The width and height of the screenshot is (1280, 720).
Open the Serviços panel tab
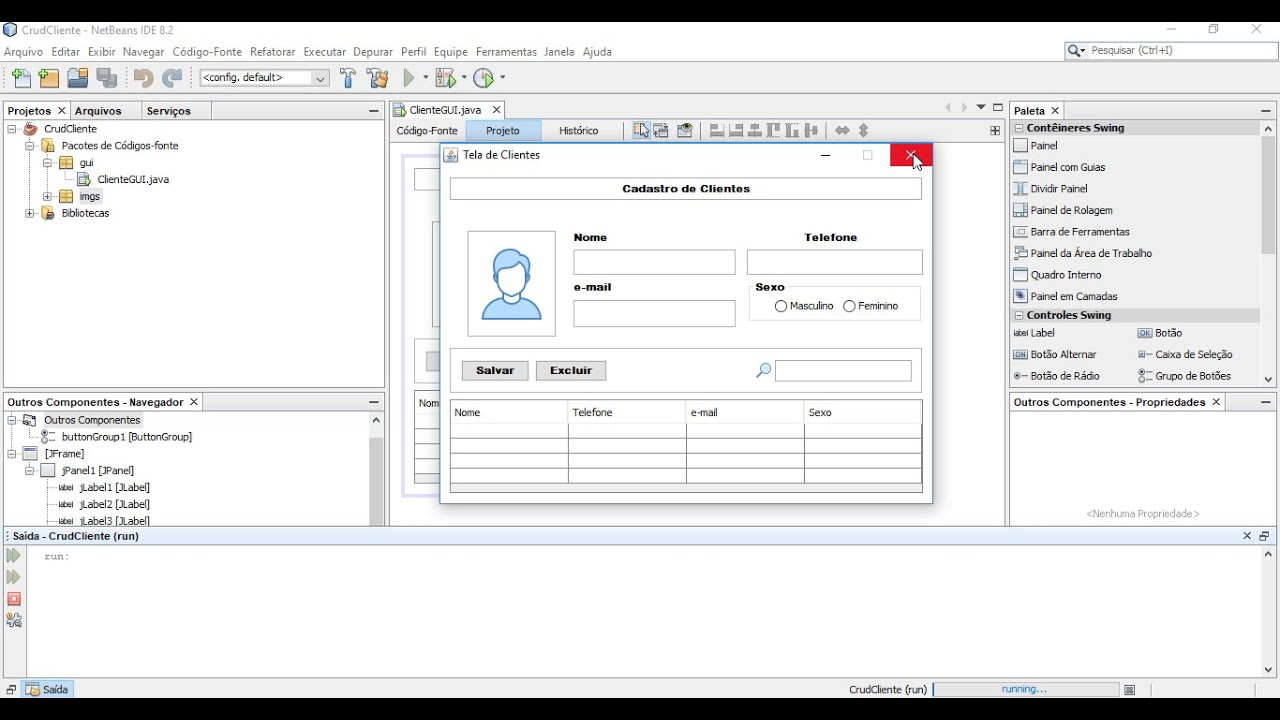click(x=168, y=111)
